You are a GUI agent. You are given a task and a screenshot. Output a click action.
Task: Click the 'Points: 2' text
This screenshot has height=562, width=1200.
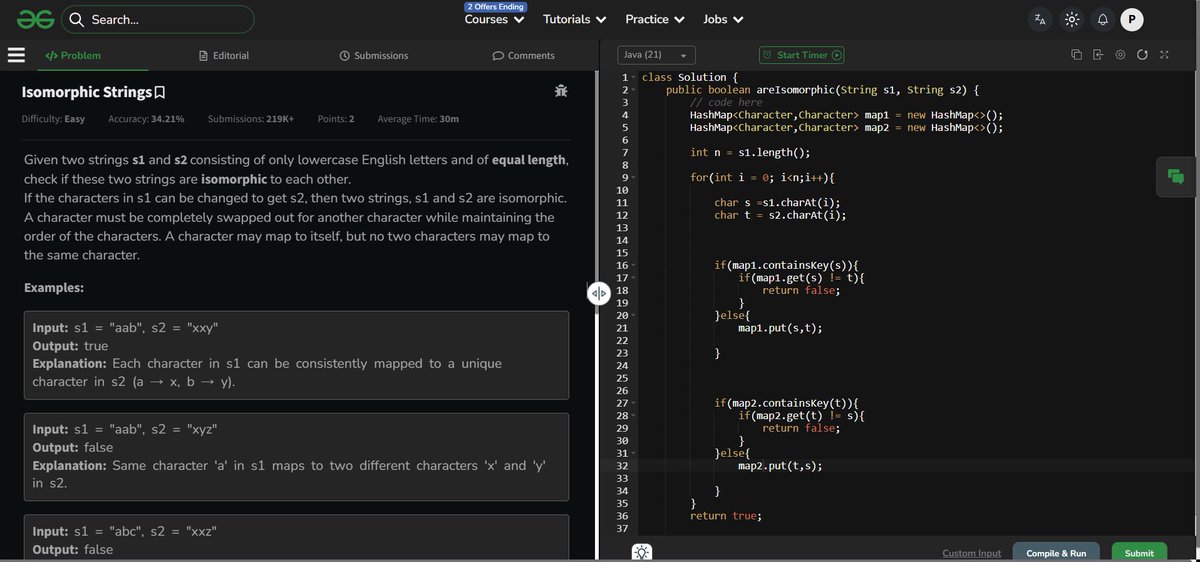(336, 119)
